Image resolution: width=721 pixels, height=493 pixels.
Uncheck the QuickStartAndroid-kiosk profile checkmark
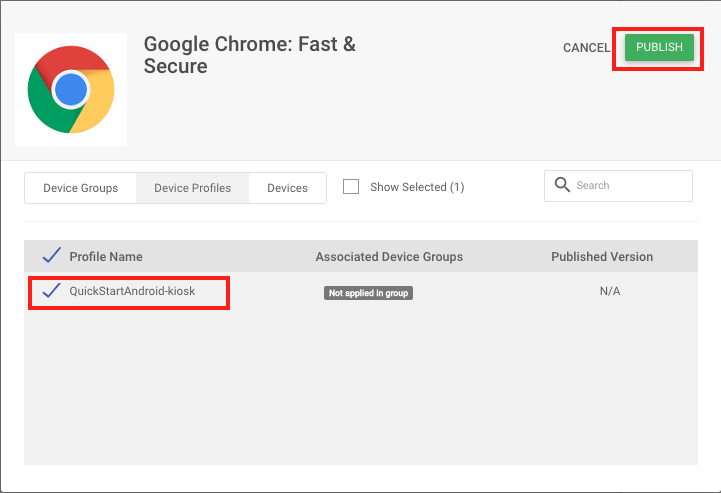tap(52, 291)
